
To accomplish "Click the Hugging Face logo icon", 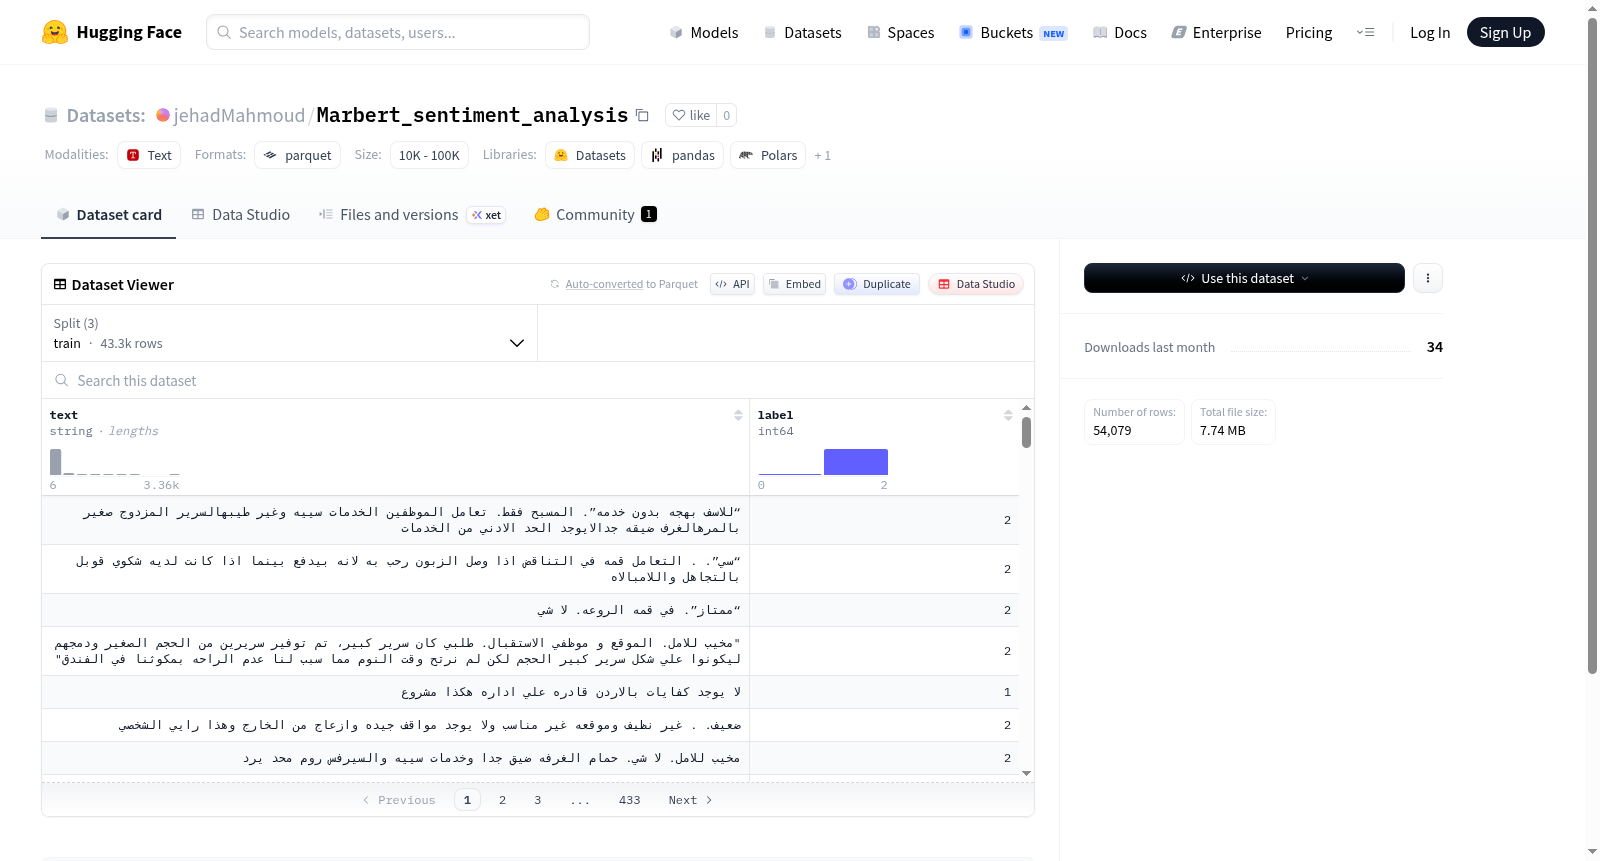I will (x=55, y=32).
